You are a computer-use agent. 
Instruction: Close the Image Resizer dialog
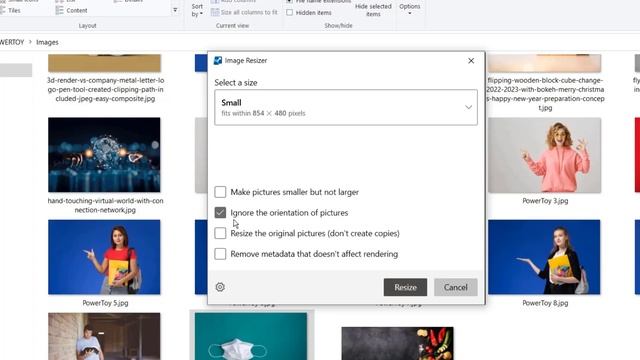tap(471, 61)
